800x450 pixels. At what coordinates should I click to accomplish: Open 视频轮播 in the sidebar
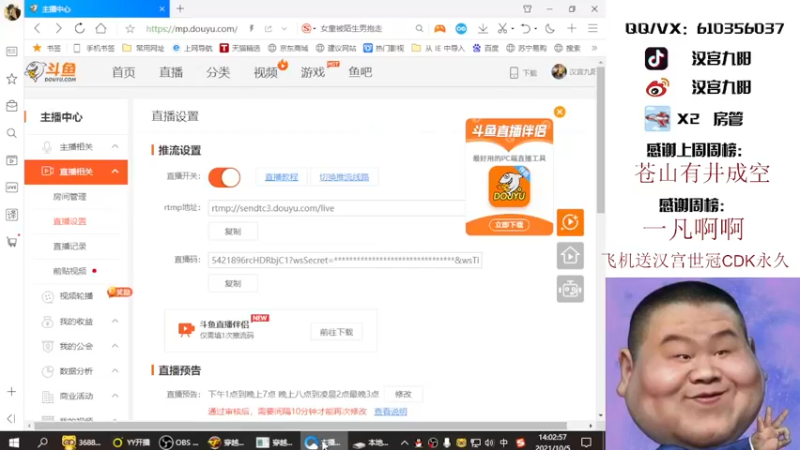tap(76, 296)
